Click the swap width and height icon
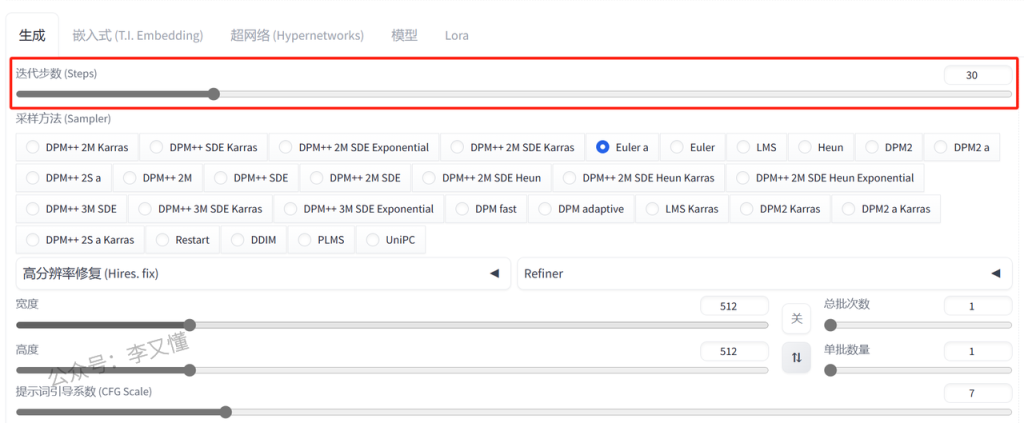Screen dimensions: 1024x423 (x=796, y=357)
